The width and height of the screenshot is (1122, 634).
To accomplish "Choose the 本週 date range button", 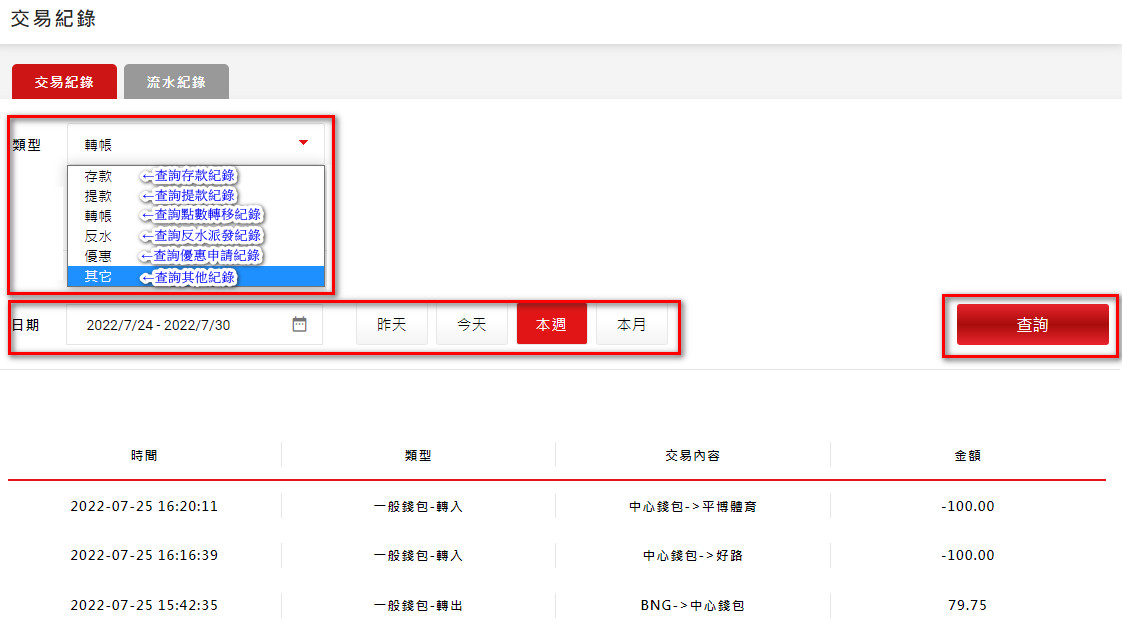I will pos(552,324).
